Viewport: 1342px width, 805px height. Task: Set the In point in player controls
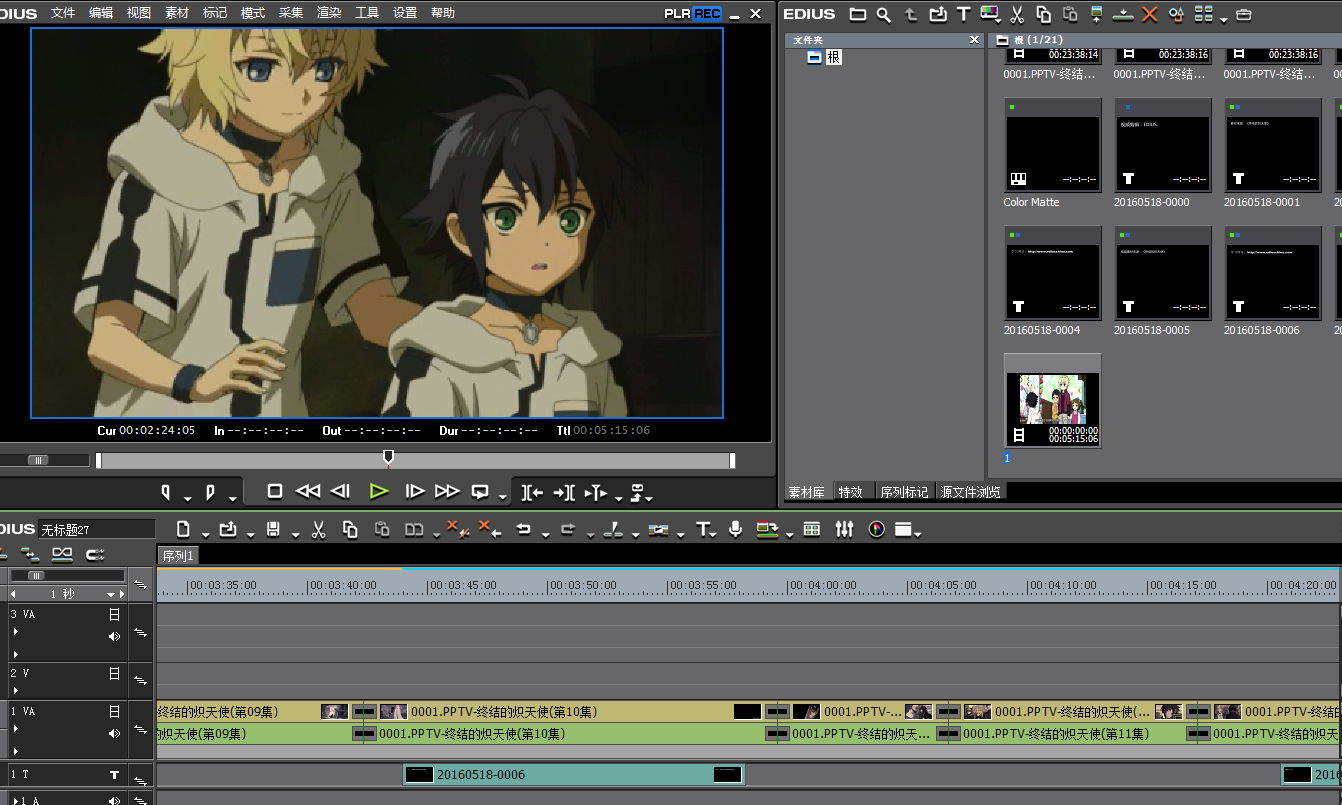click(166, 491)
